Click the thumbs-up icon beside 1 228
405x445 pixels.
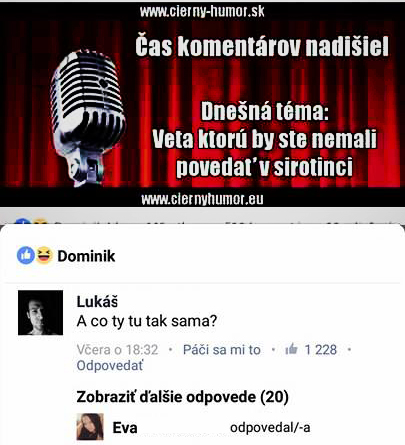(291, 349)
